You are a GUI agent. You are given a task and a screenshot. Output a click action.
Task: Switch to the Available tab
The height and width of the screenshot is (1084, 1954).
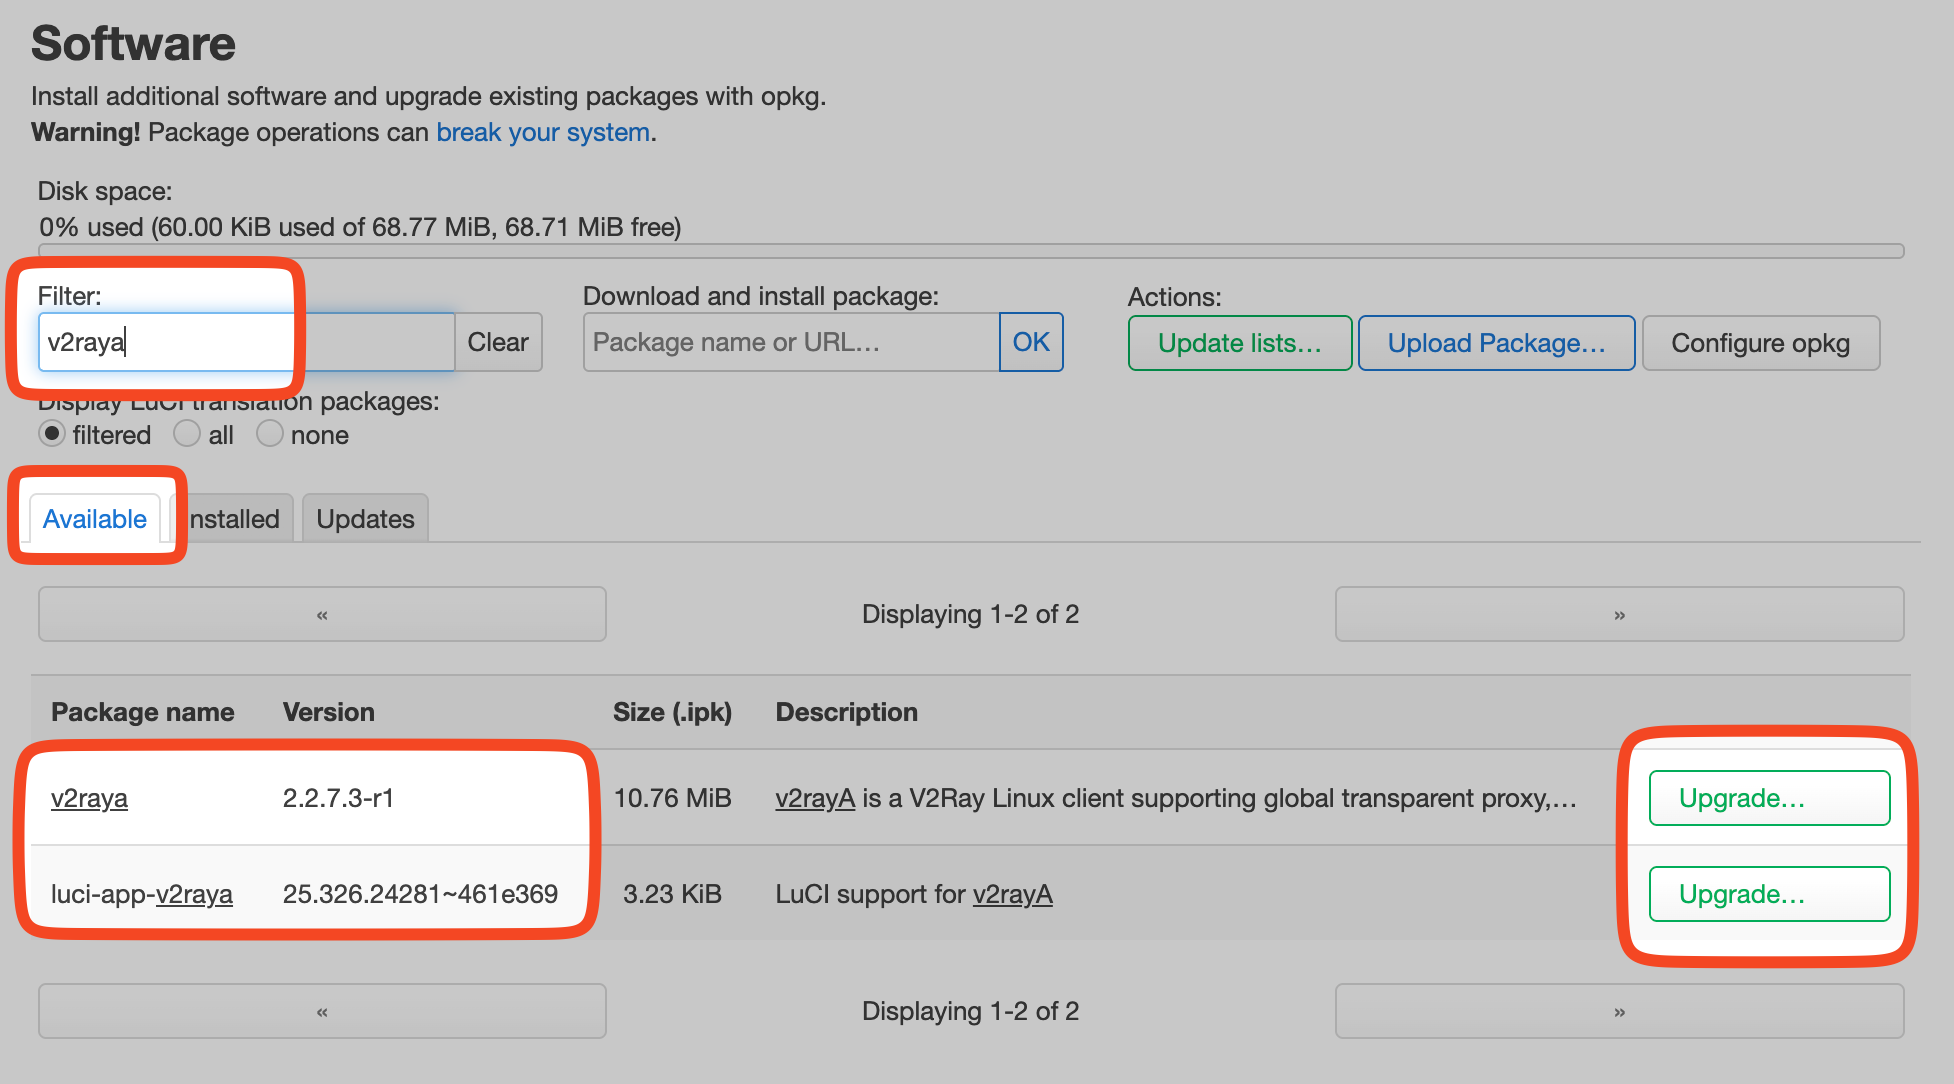click(x=95, y=519)
